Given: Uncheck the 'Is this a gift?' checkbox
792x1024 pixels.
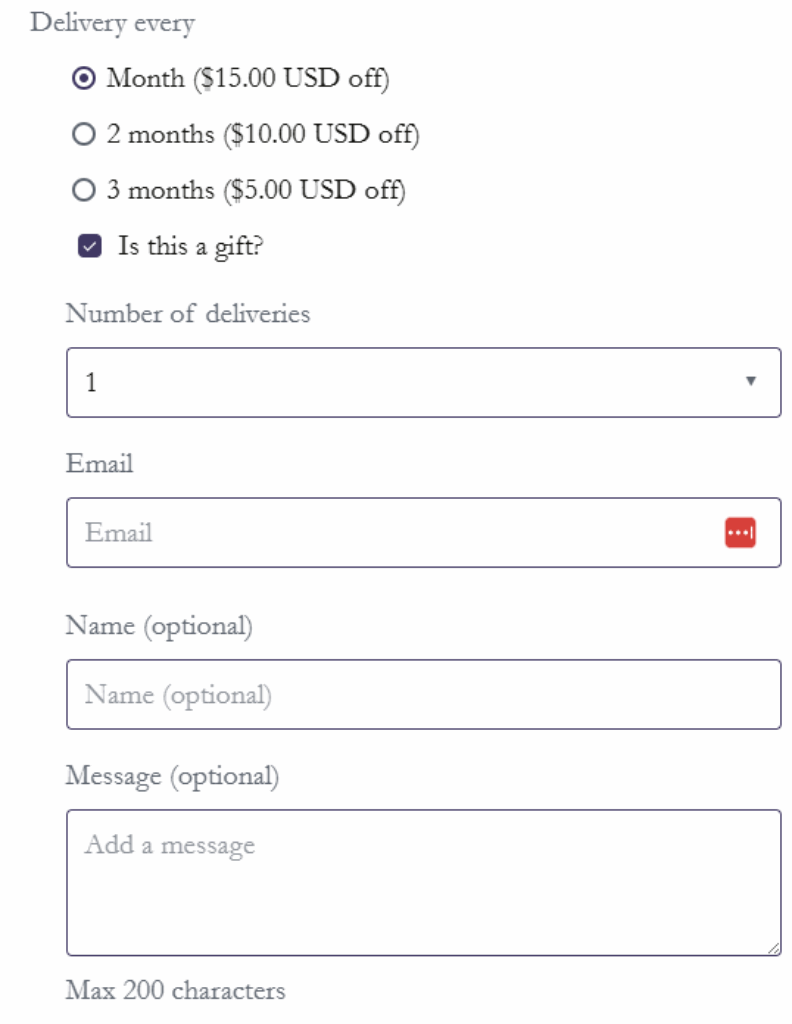Looking at the screenshot, I should (x=90, y=247).
